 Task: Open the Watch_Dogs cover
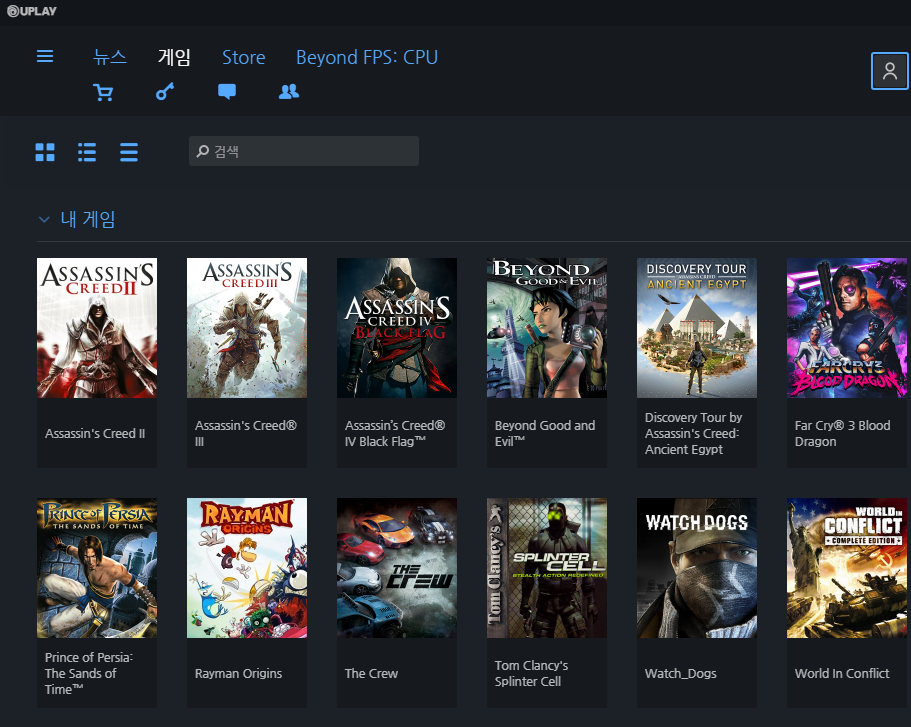pyautogui.click(x=697, y=568)
